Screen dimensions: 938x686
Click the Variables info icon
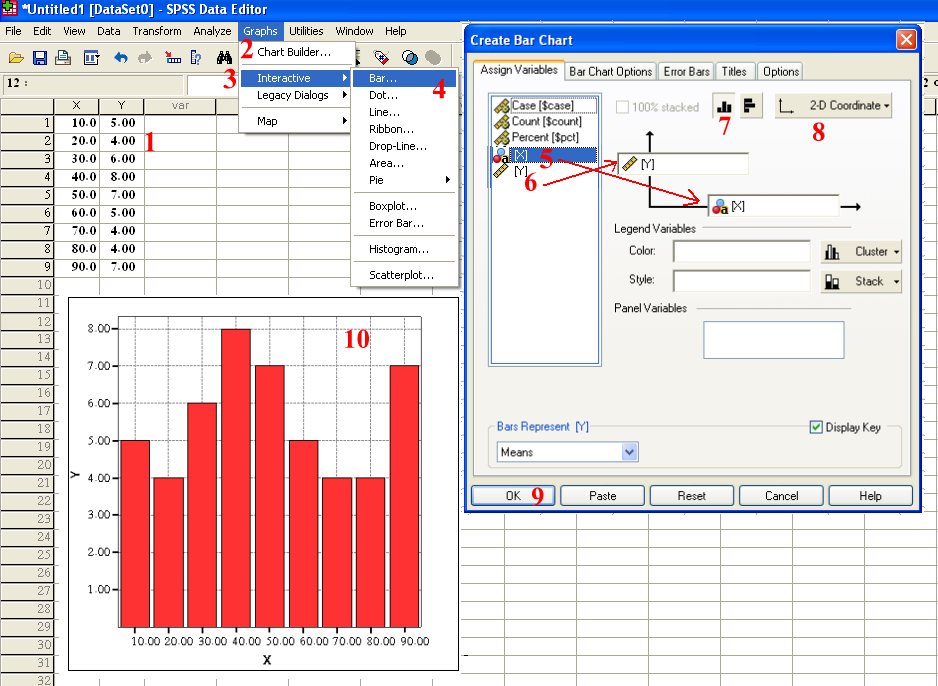coord(196,57)
